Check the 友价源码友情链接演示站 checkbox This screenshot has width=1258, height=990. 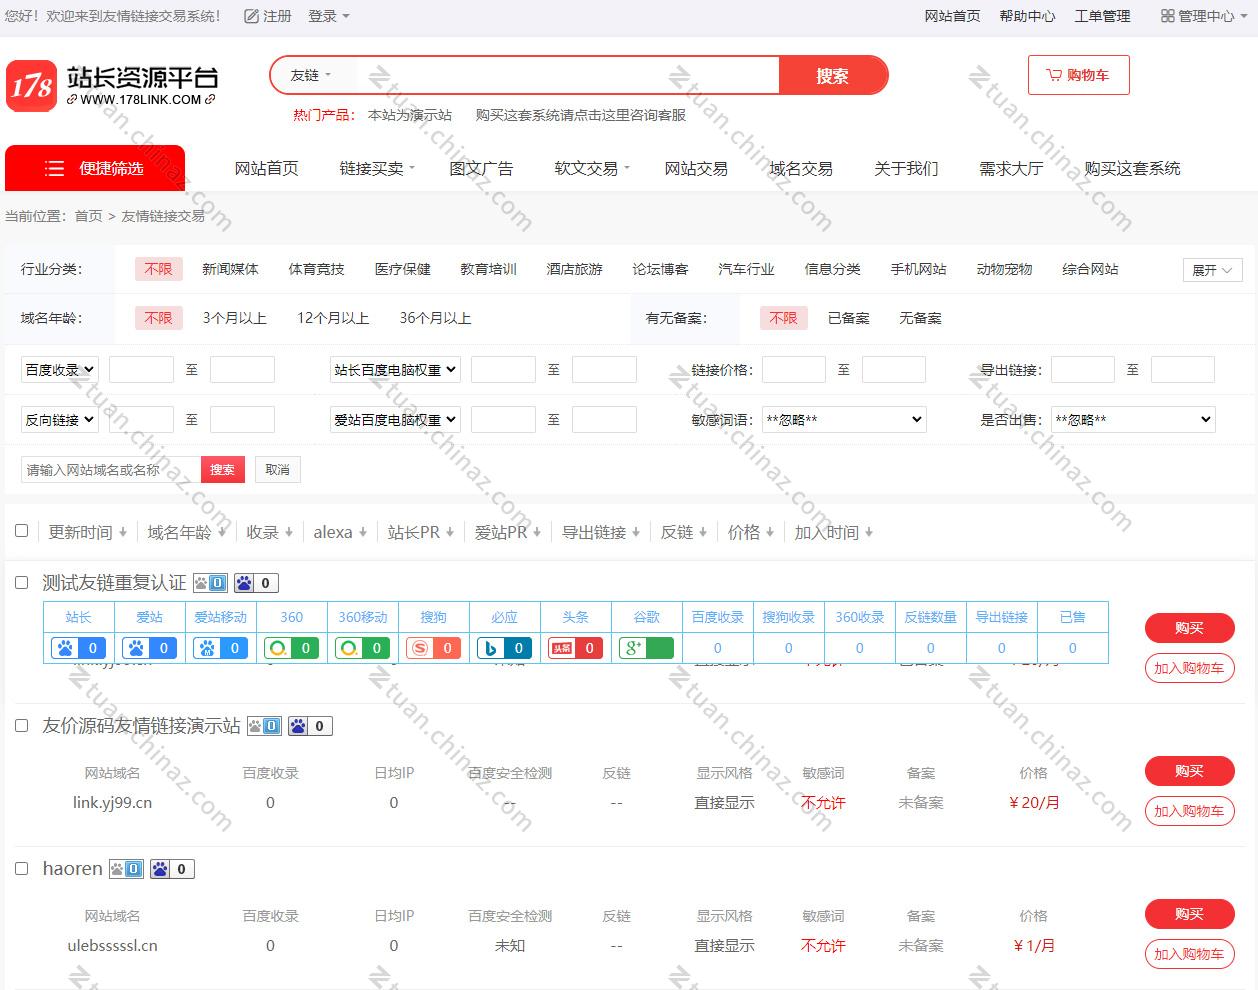pyautogui.click(x=21, y=725)
